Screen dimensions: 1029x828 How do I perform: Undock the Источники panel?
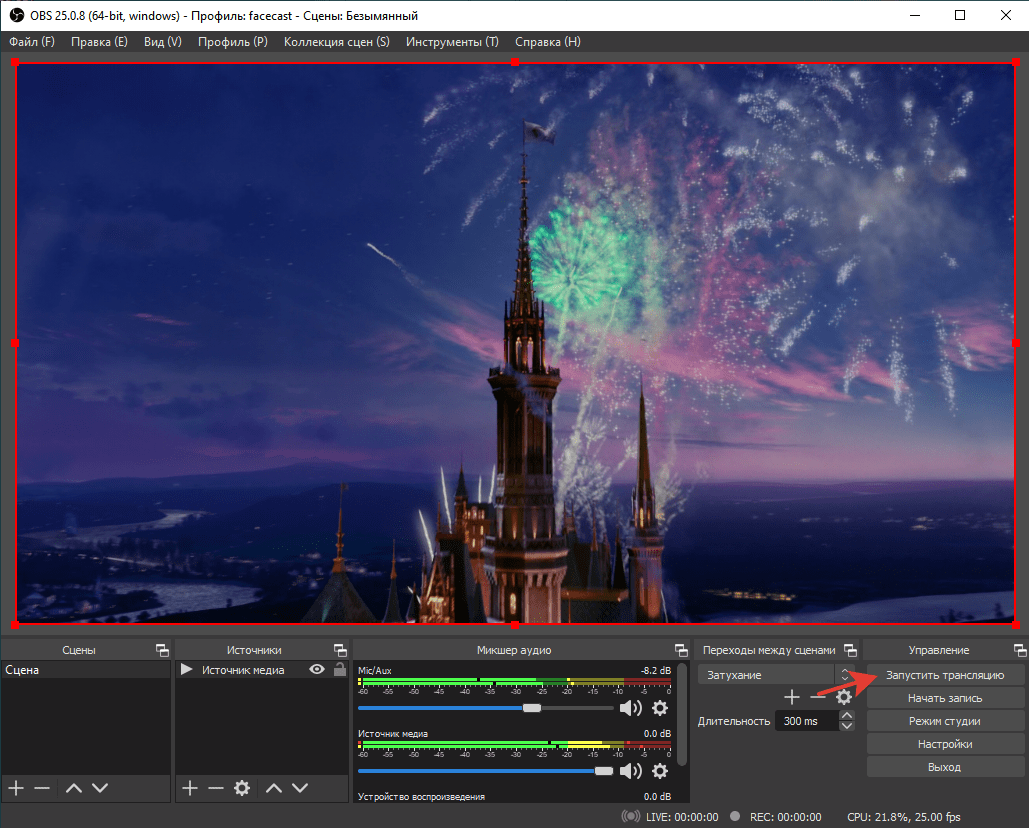point(340,650)
